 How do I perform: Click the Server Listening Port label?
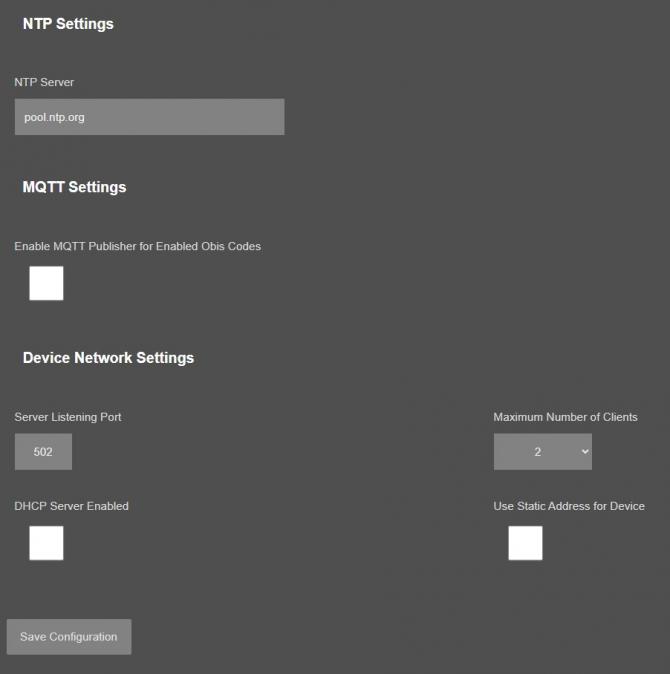68,417
